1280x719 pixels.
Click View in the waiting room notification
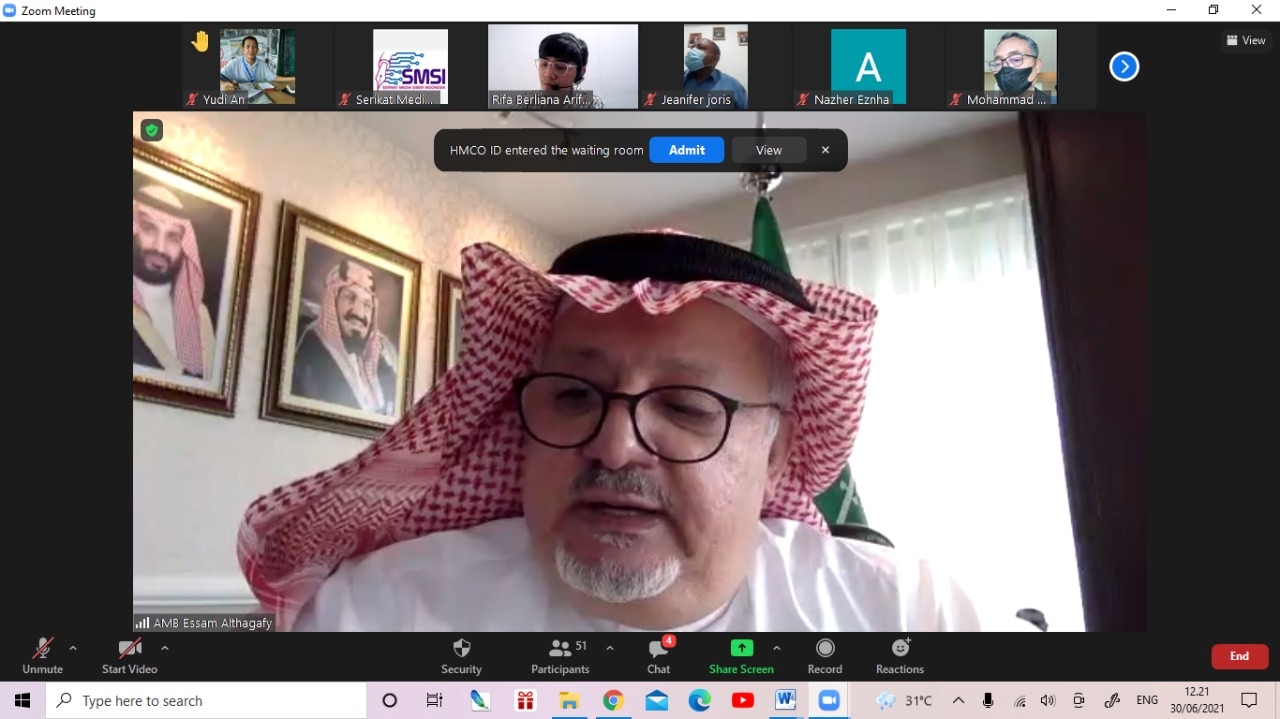click(768, 150)
